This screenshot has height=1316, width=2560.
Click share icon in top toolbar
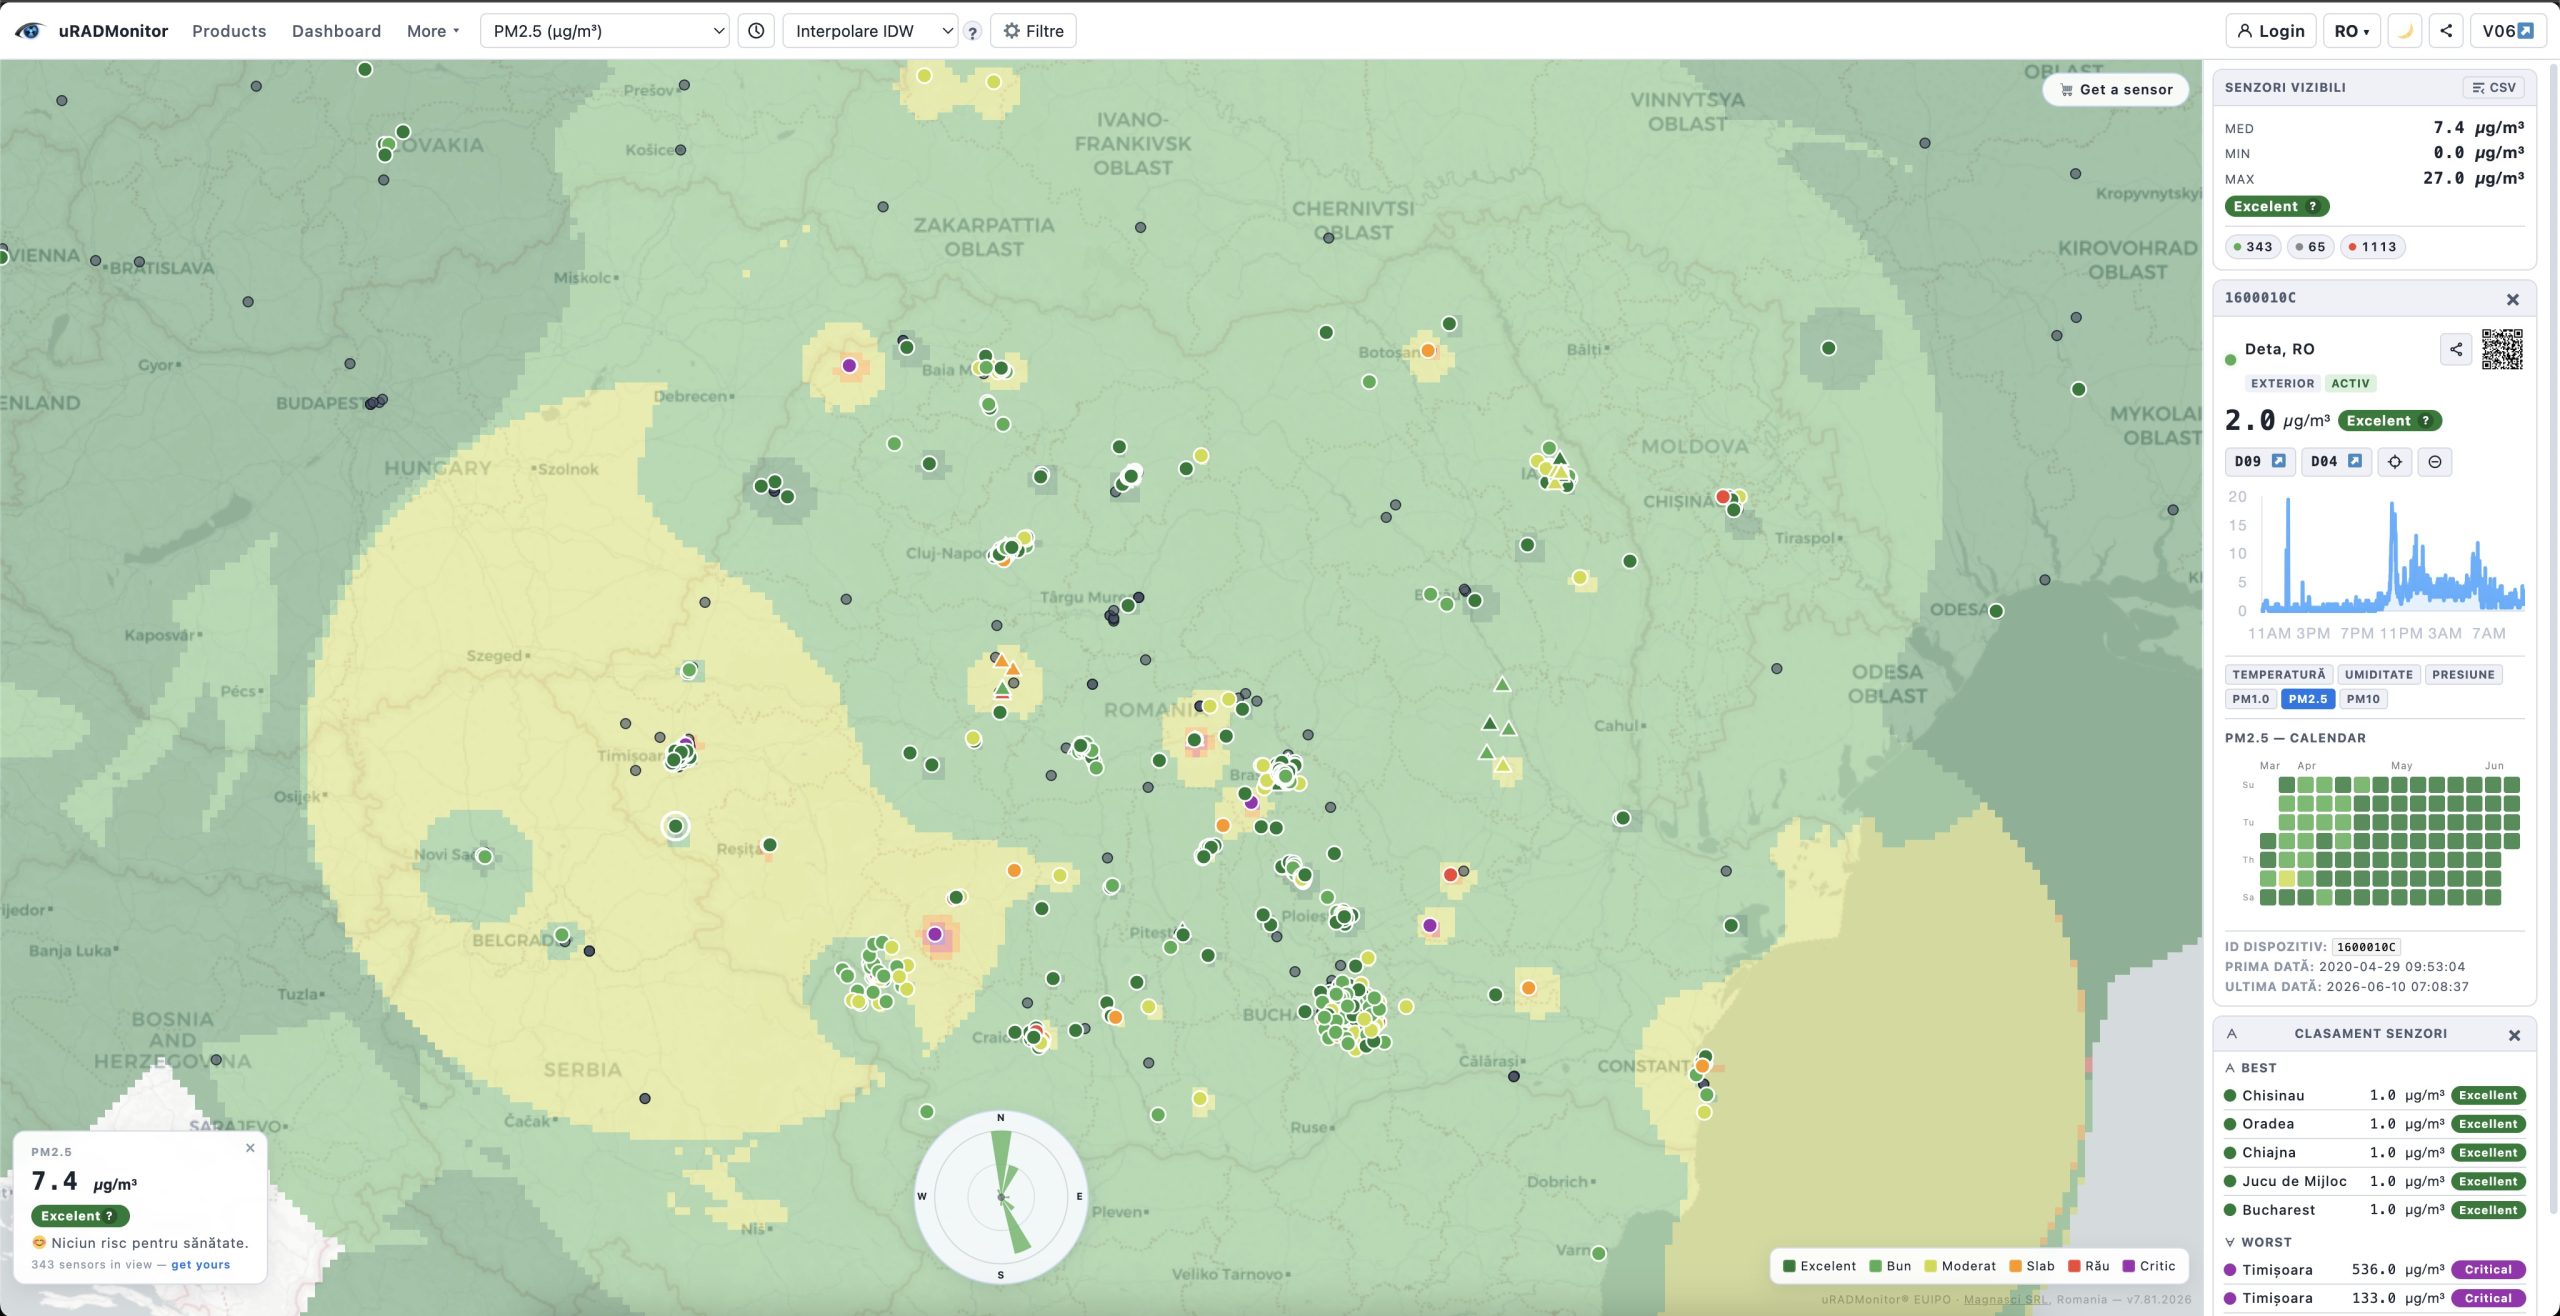coord(2446,31)
